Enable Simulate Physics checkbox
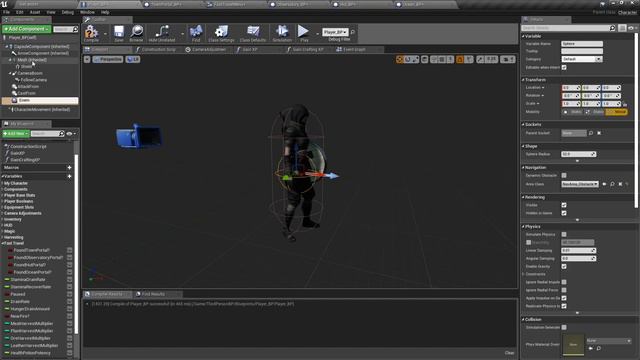Screen dimensions: 640x360 pyautogui.click(x=564, y=234)
